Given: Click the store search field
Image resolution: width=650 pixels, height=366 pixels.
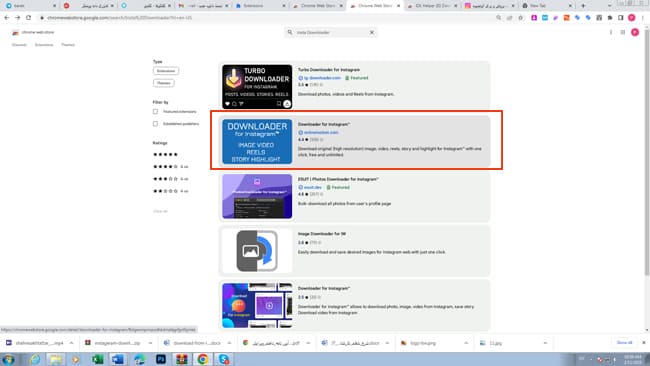Looking at the screenshot, I should click(331, 32).
